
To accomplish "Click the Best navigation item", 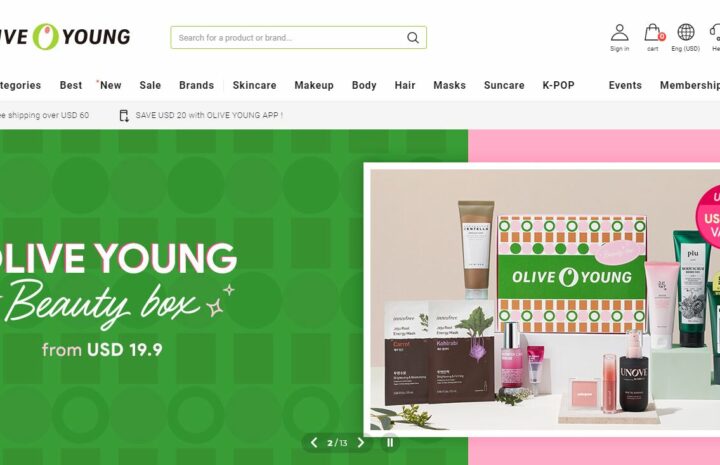I will (71, 85).
